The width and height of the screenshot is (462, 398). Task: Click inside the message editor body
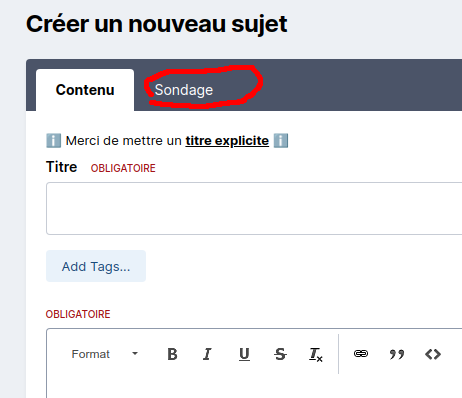[x=254, y=387]
